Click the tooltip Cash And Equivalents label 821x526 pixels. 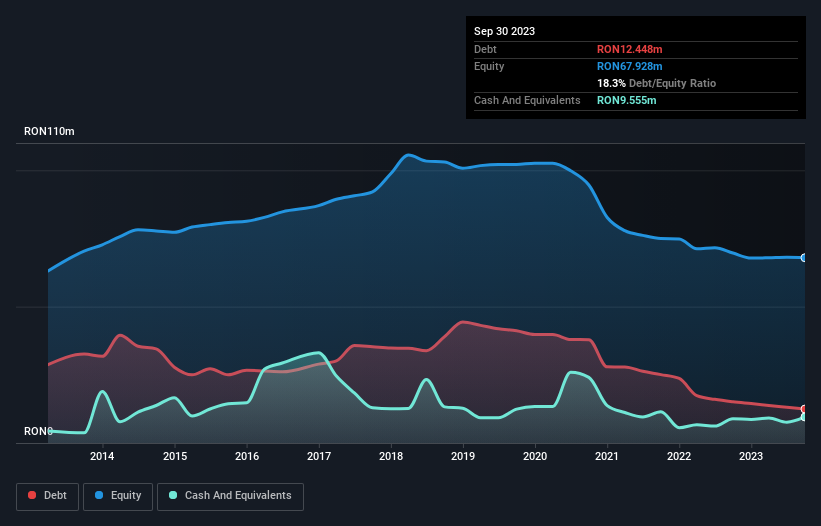[x=527, y=100]
